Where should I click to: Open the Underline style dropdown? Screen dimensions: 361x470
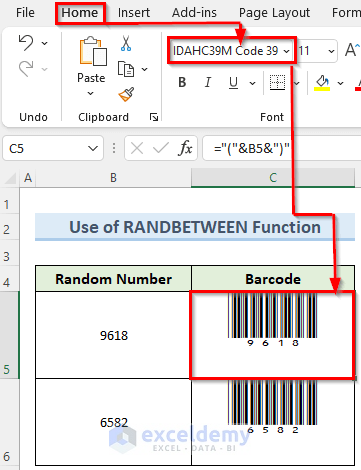[x=253, y=83]
